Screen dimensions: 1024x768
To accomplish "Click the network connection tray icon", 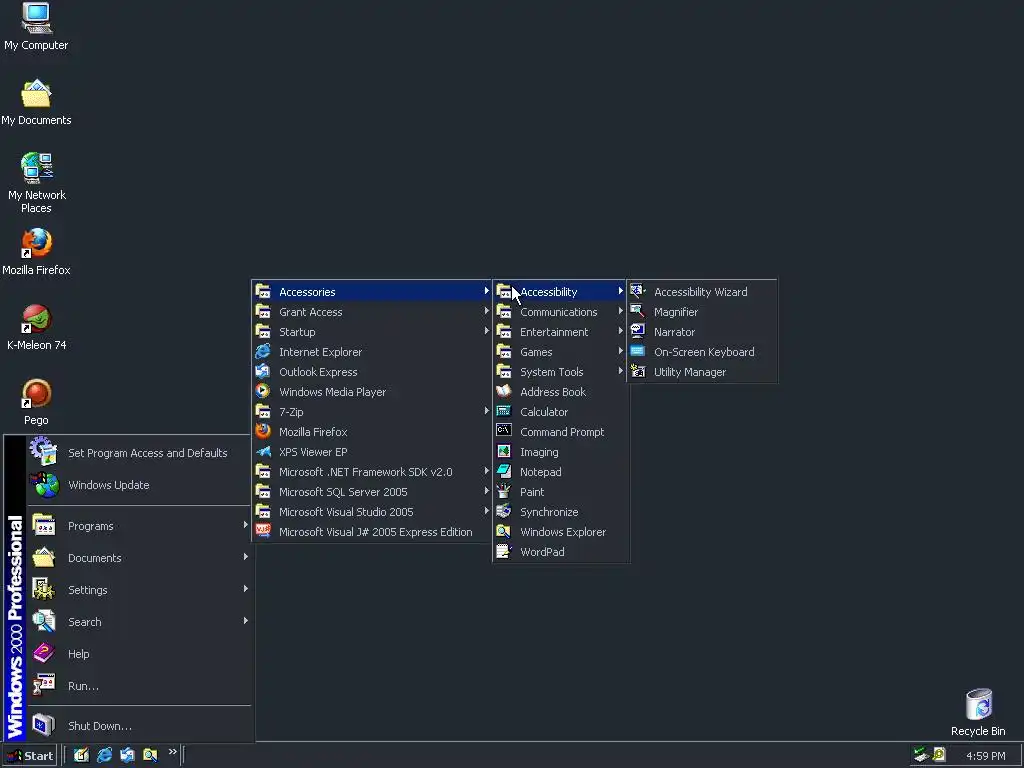I will pyautogui.click(x=921, y=756).
